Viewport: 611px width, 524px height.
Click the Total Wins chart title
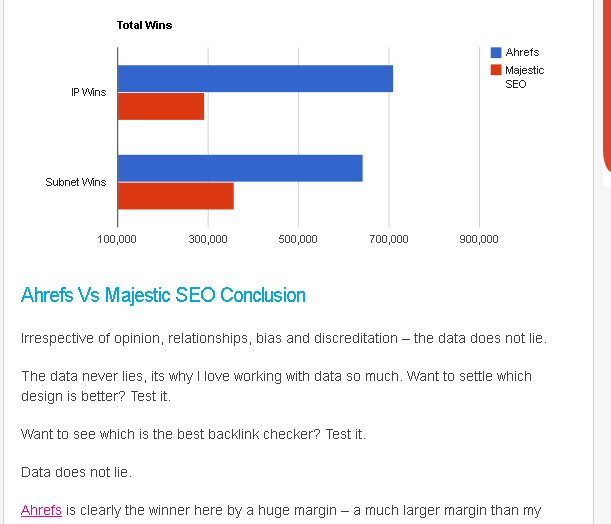pyautogui.click(x=144, y=25)
